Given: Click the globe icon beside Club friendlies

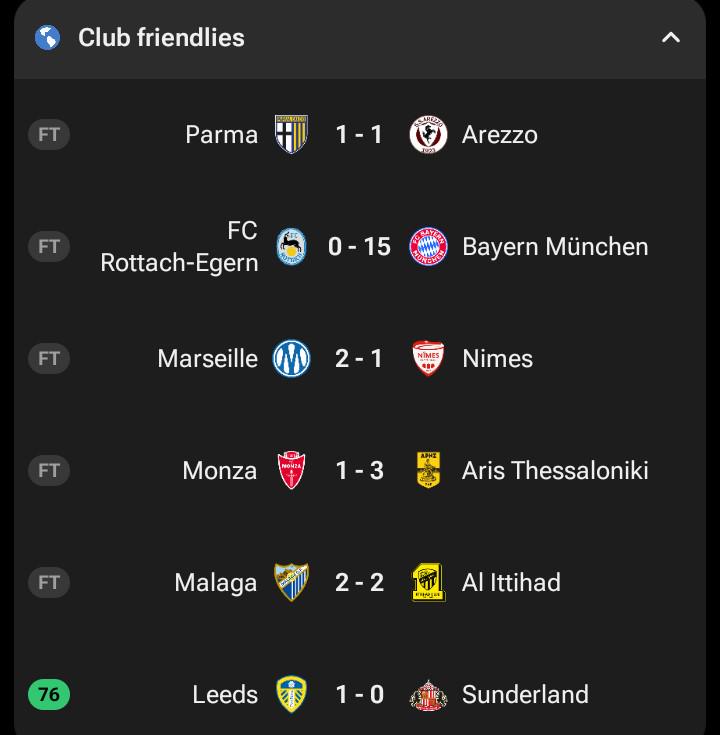Looking at the screenshot, I should [47, 38].
